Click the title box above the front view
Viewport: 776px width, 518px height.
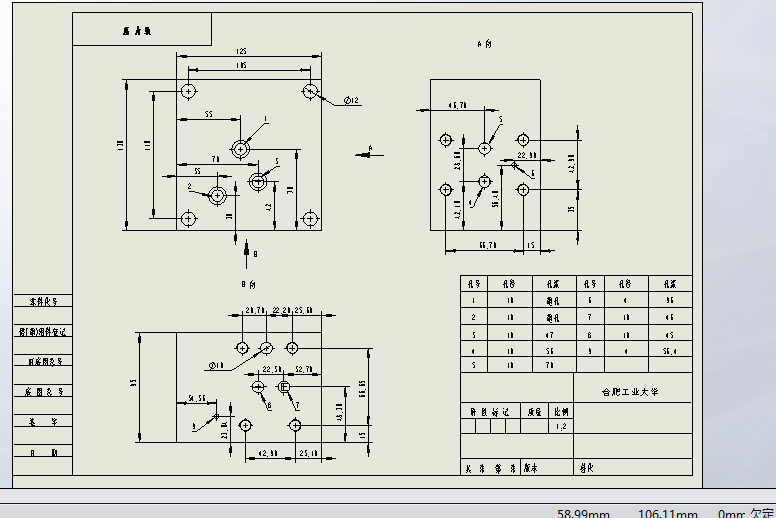(x=142, y=29)
